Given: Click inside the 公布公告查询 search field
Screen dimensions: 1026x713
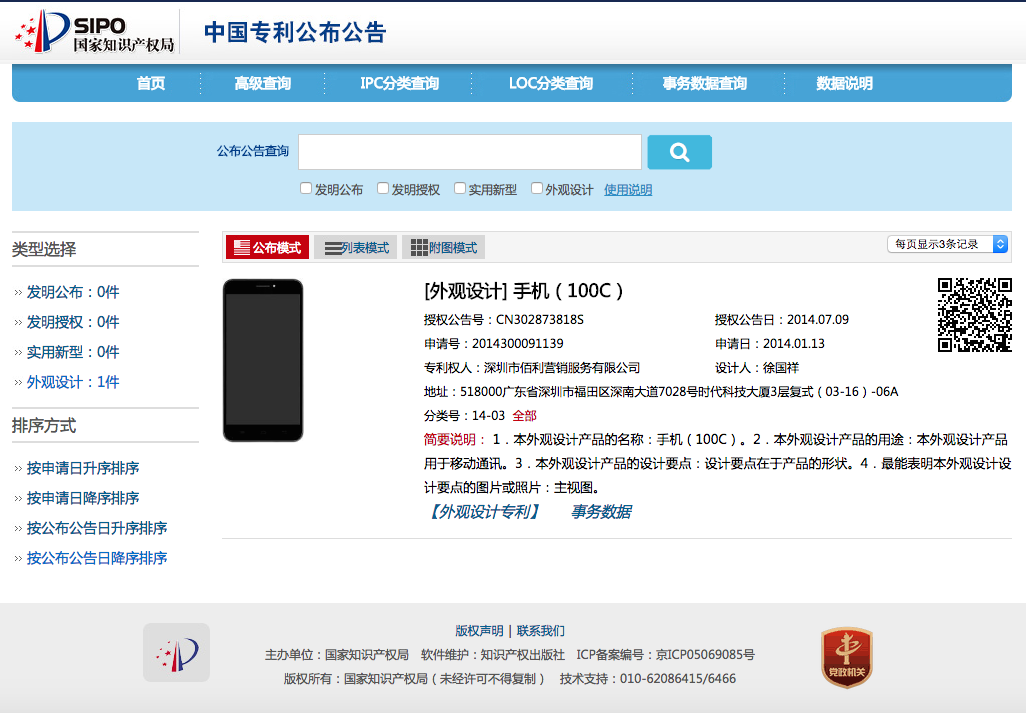Looking at the screenshot, I should point(469,152).
